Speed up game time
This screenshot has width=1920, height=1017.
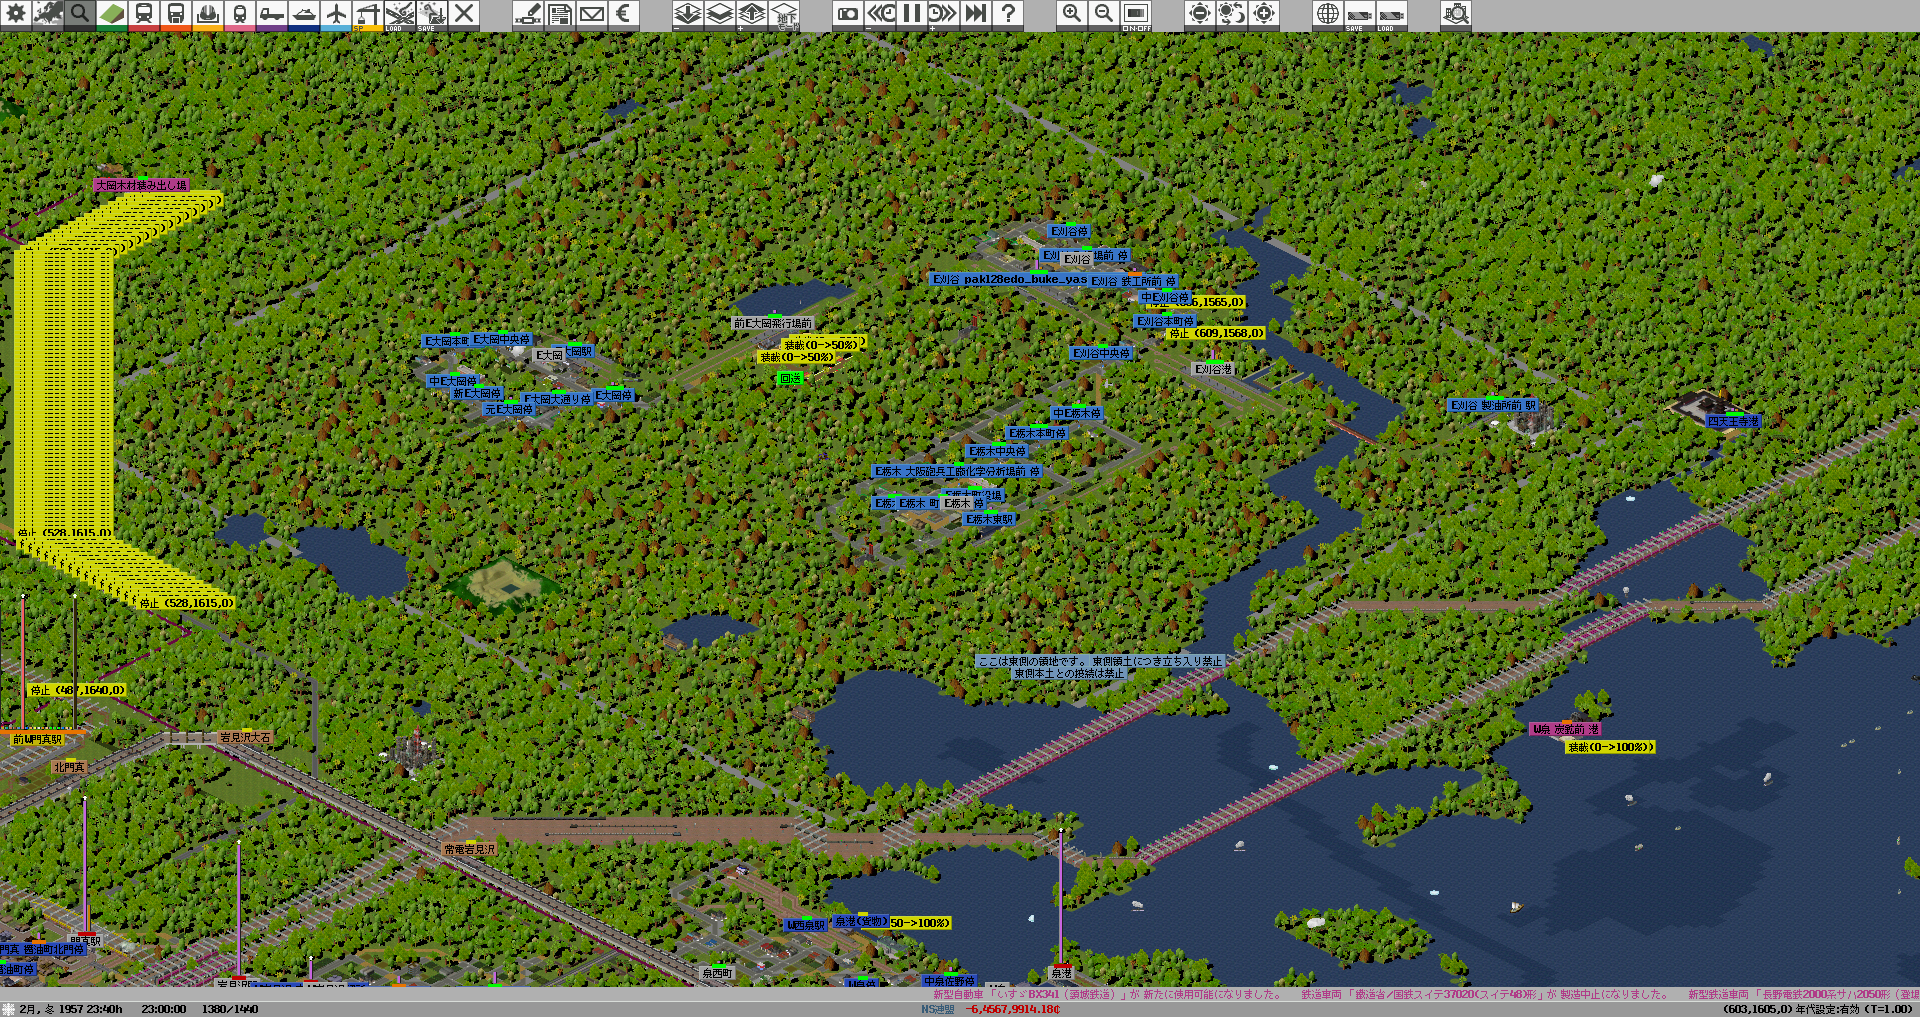tap(944, 14)
